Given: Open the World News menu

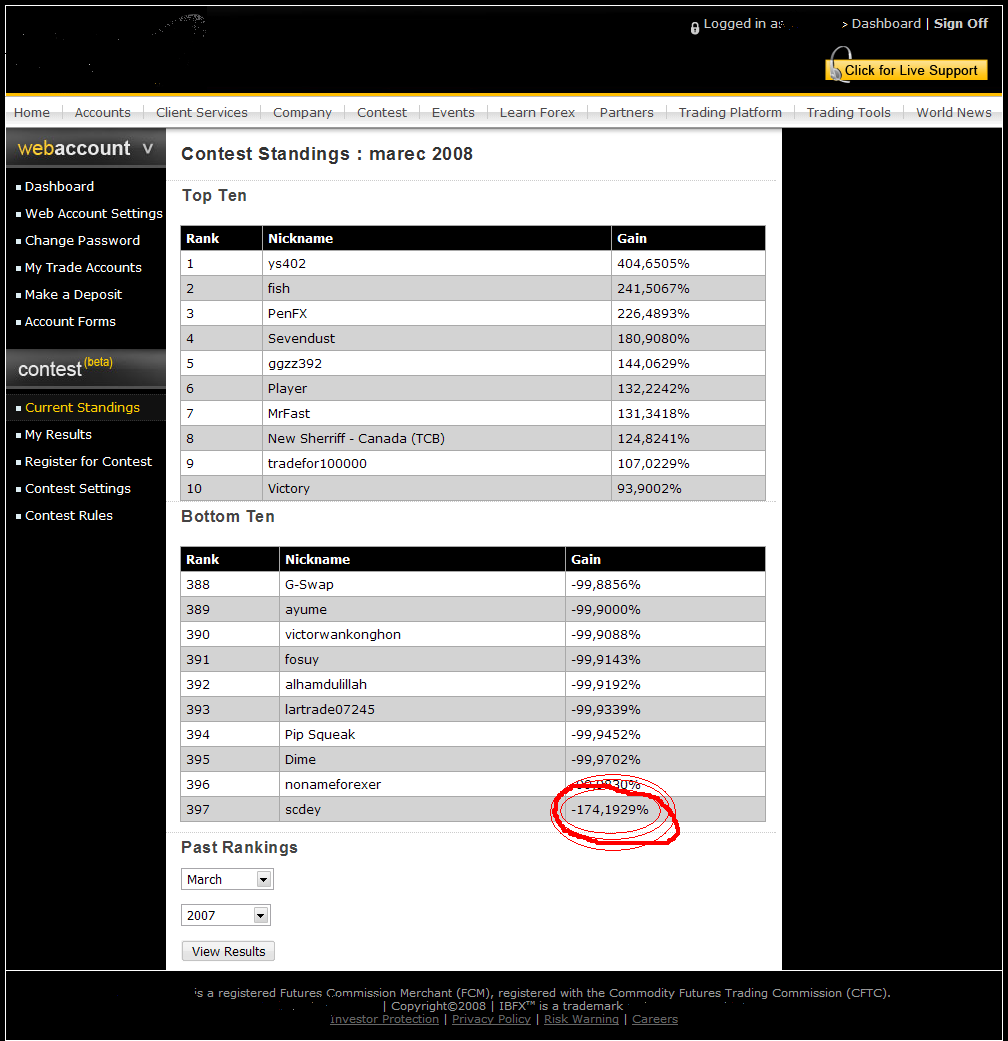Looking at the screenshot, I should (954, 113).
